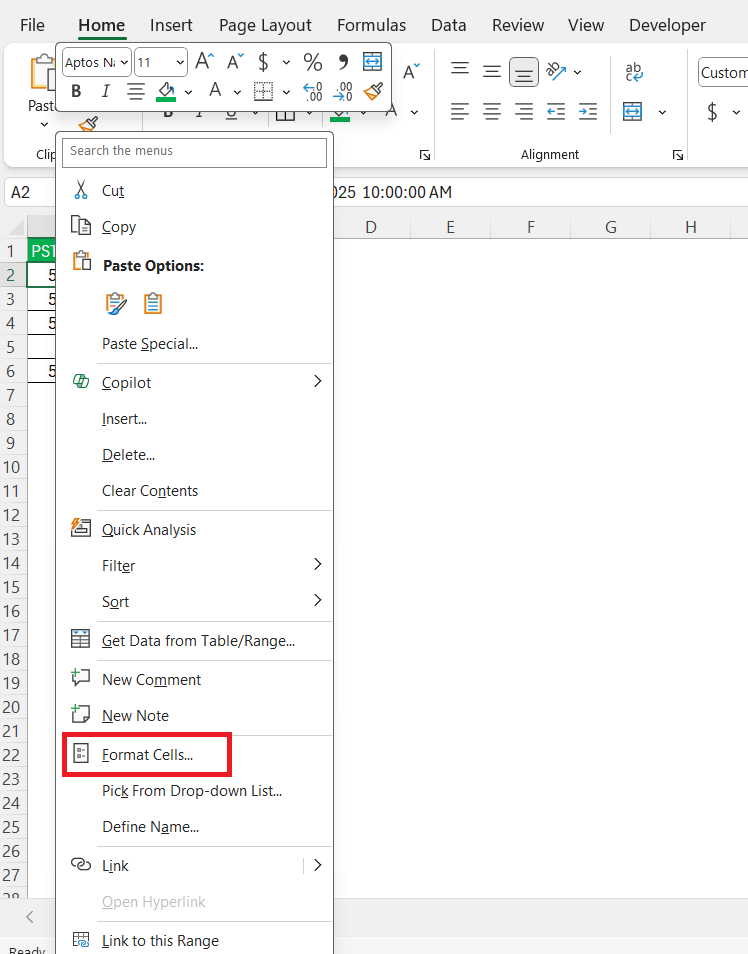Viewport: 748px width, 954px height.
Task: Click Merge & Center in mini toolbar
Action: (372, 61)
